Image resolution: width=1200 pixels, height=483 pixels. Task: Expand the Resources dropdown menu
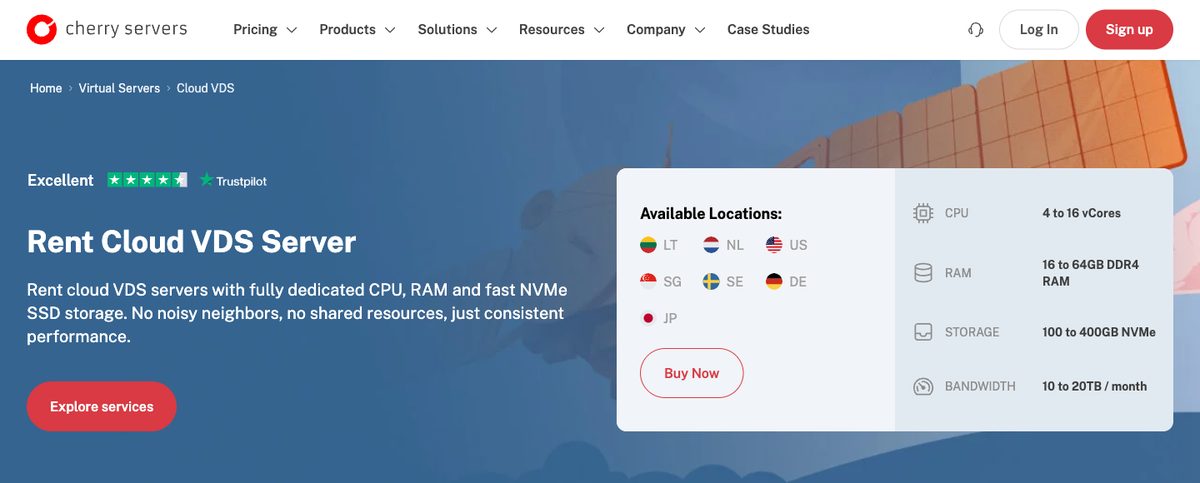pos(561,30)
